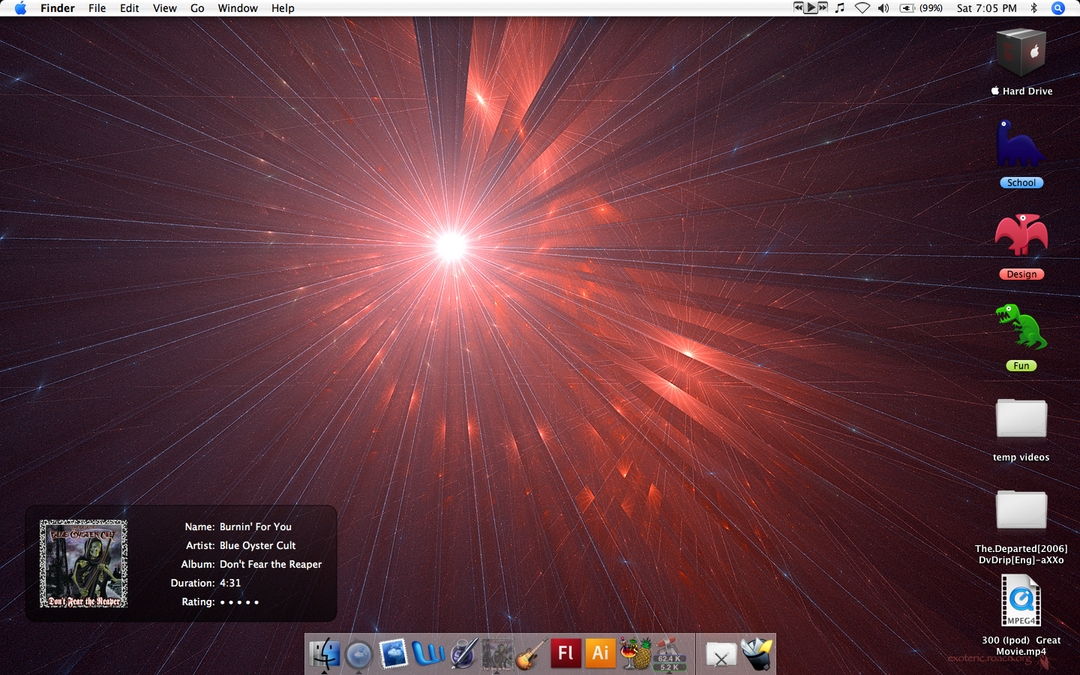Viewport: 1080px width, 675px height.
Task: Select the Hard Drive desktop icon
Action: 1021,52
